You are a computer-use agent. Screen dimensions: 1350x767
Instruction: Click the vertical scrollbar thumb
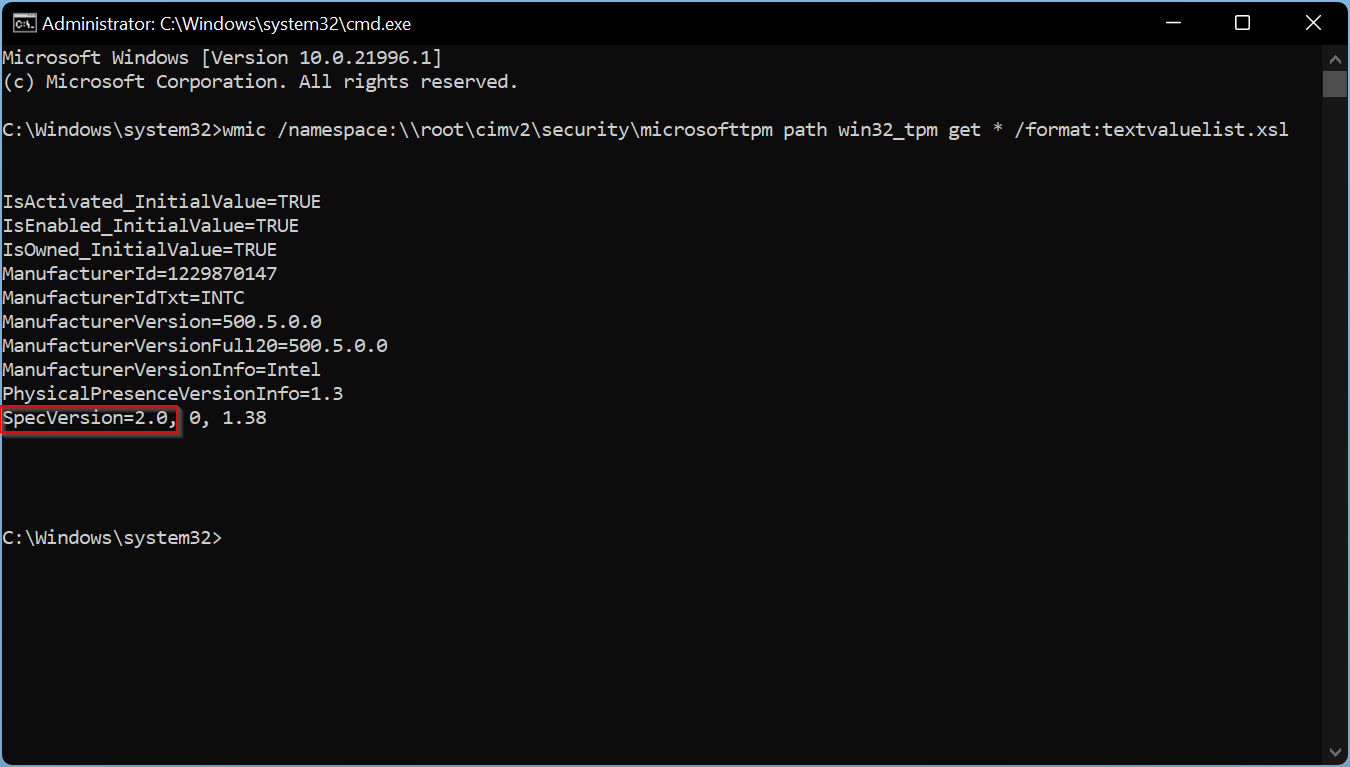1335,83
